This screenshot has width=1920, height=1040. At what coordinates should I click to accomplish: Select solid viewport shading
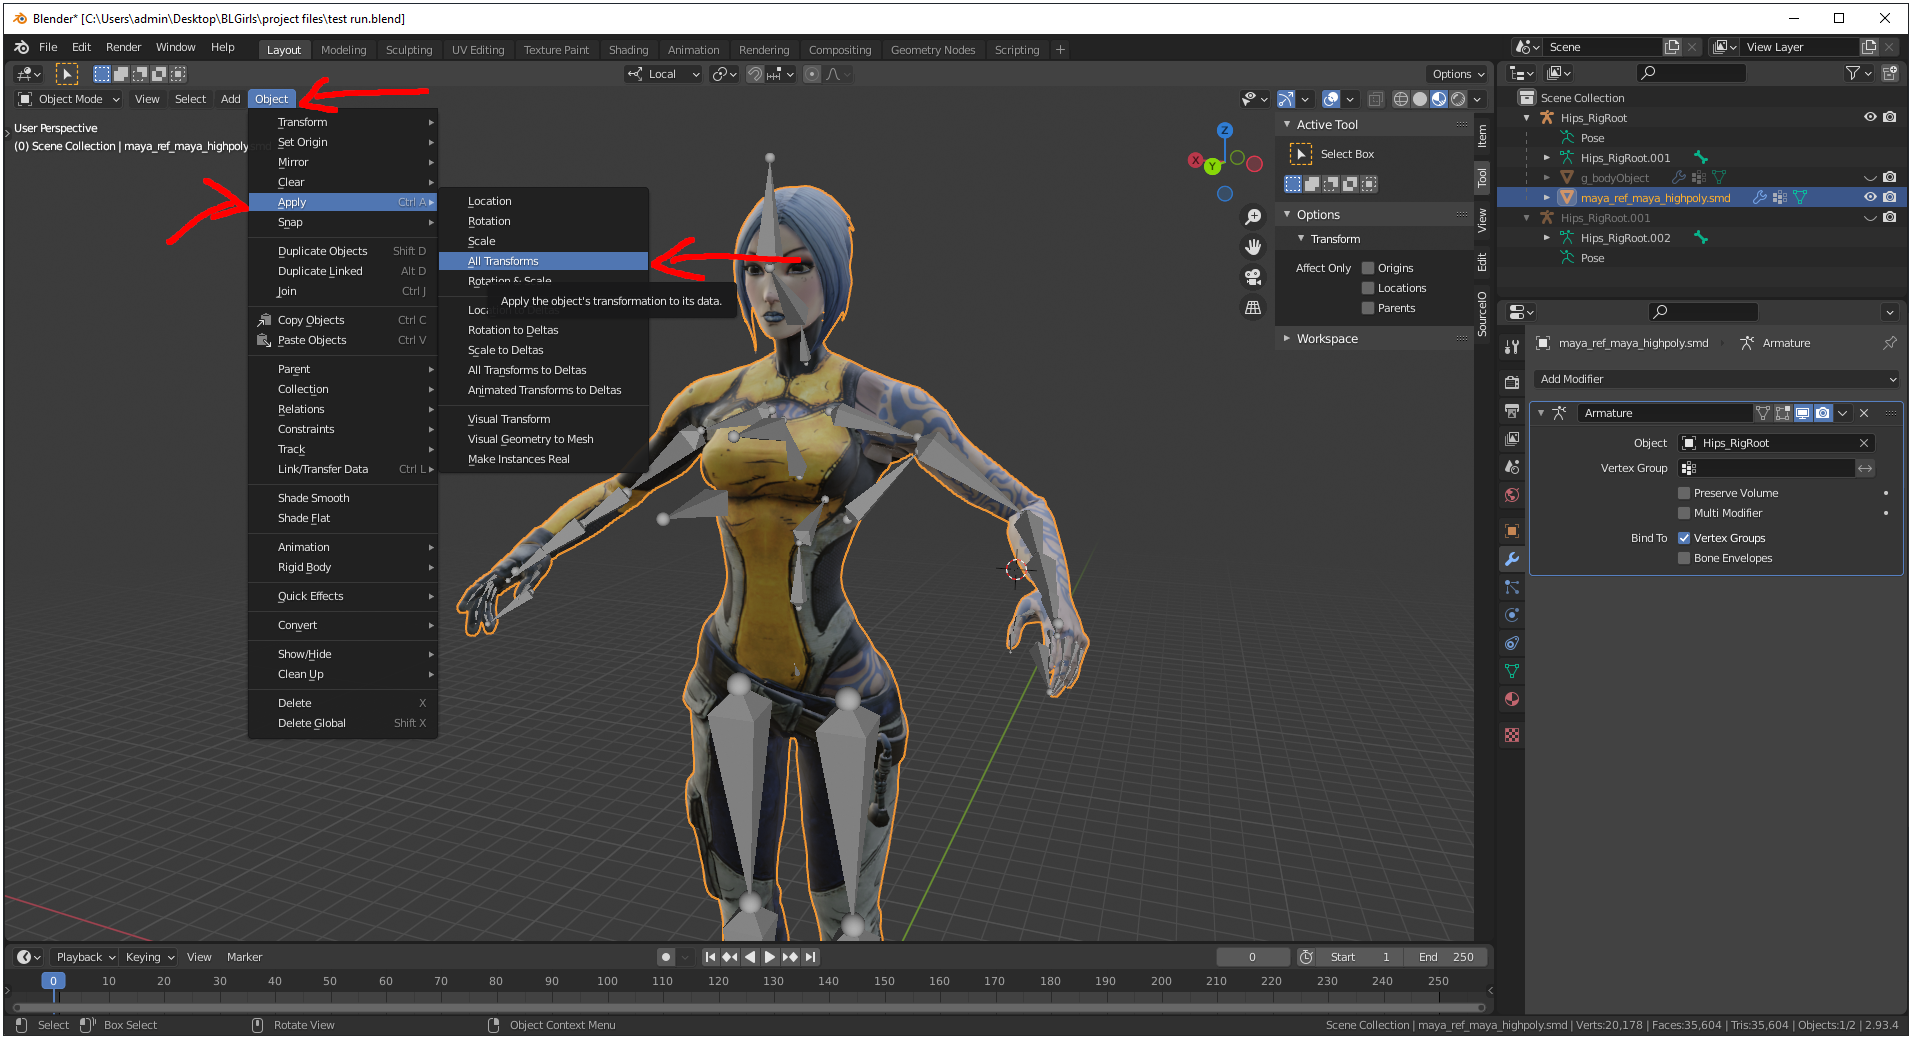click(x=1420, y=99)
